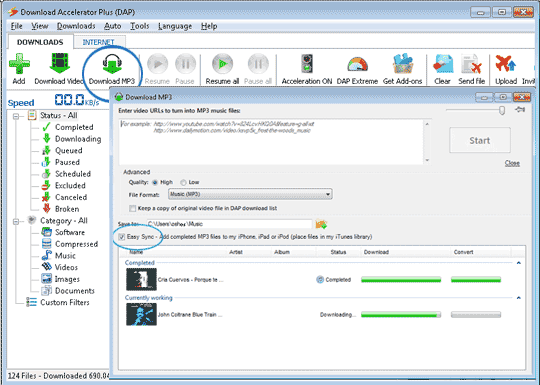This screenshot has height=385, width=540.
Task: Select Completed status filter
Action: 74,127
